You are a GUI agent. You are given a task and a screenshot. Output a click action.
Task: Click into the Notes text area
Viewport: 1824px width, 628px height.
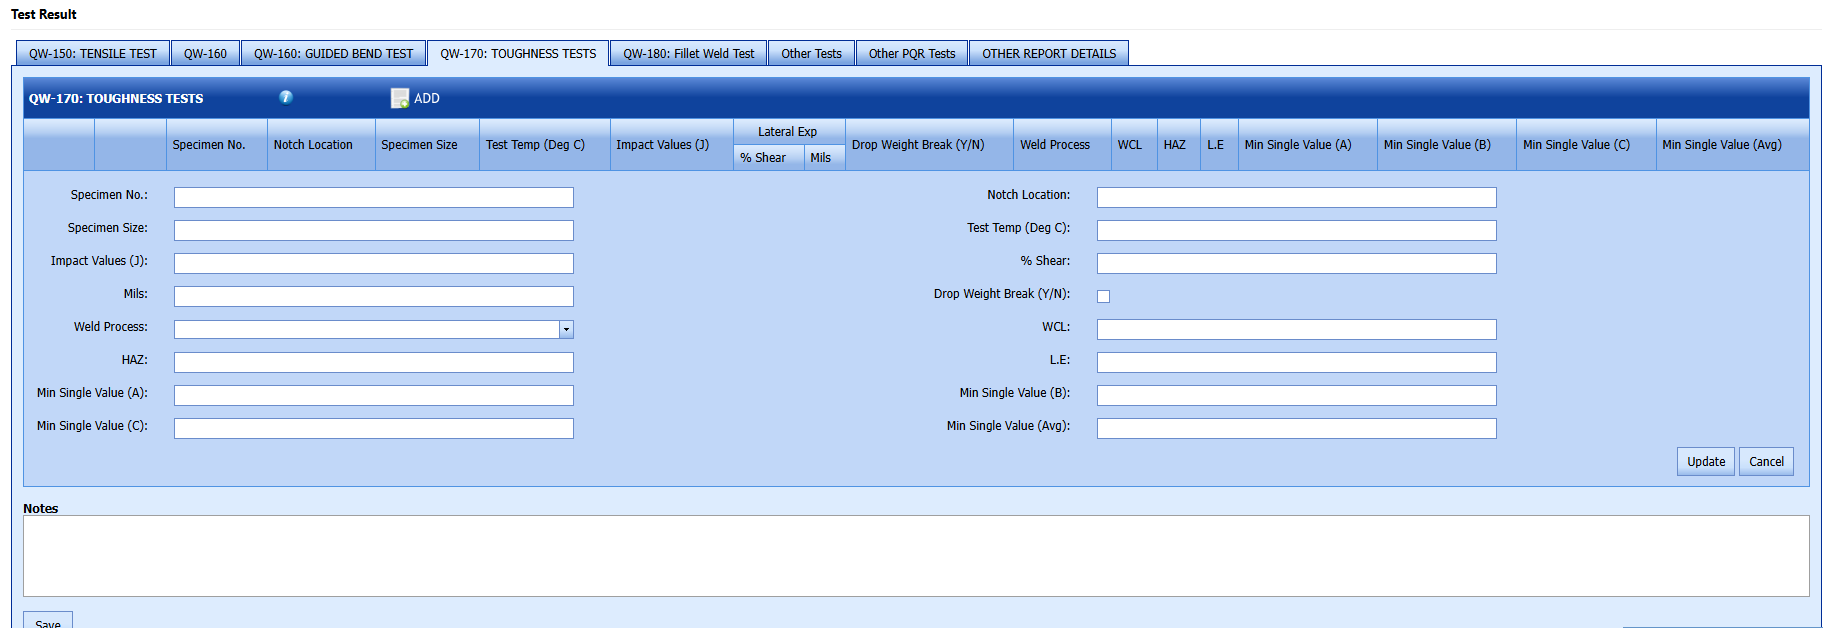pyautogui.click(x=915, y=556)
